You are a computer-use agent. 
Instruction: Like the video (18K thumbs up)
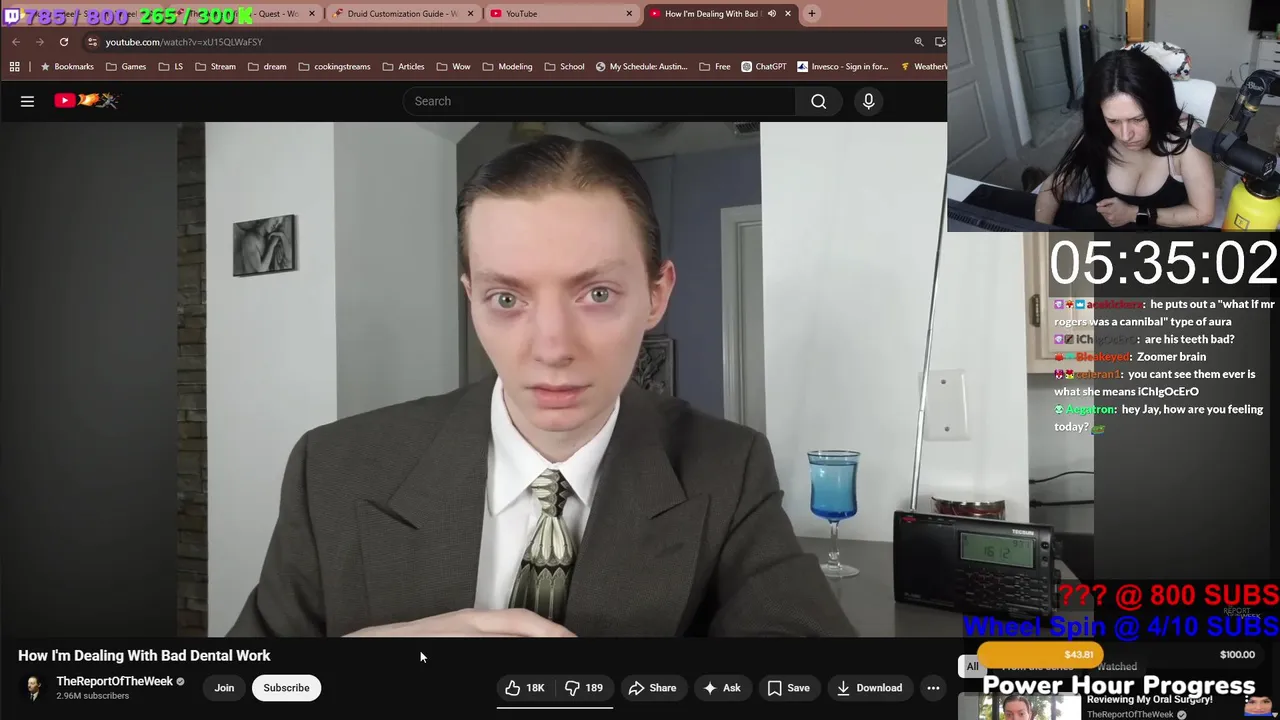pyautogui.click(x=525, y=688)
